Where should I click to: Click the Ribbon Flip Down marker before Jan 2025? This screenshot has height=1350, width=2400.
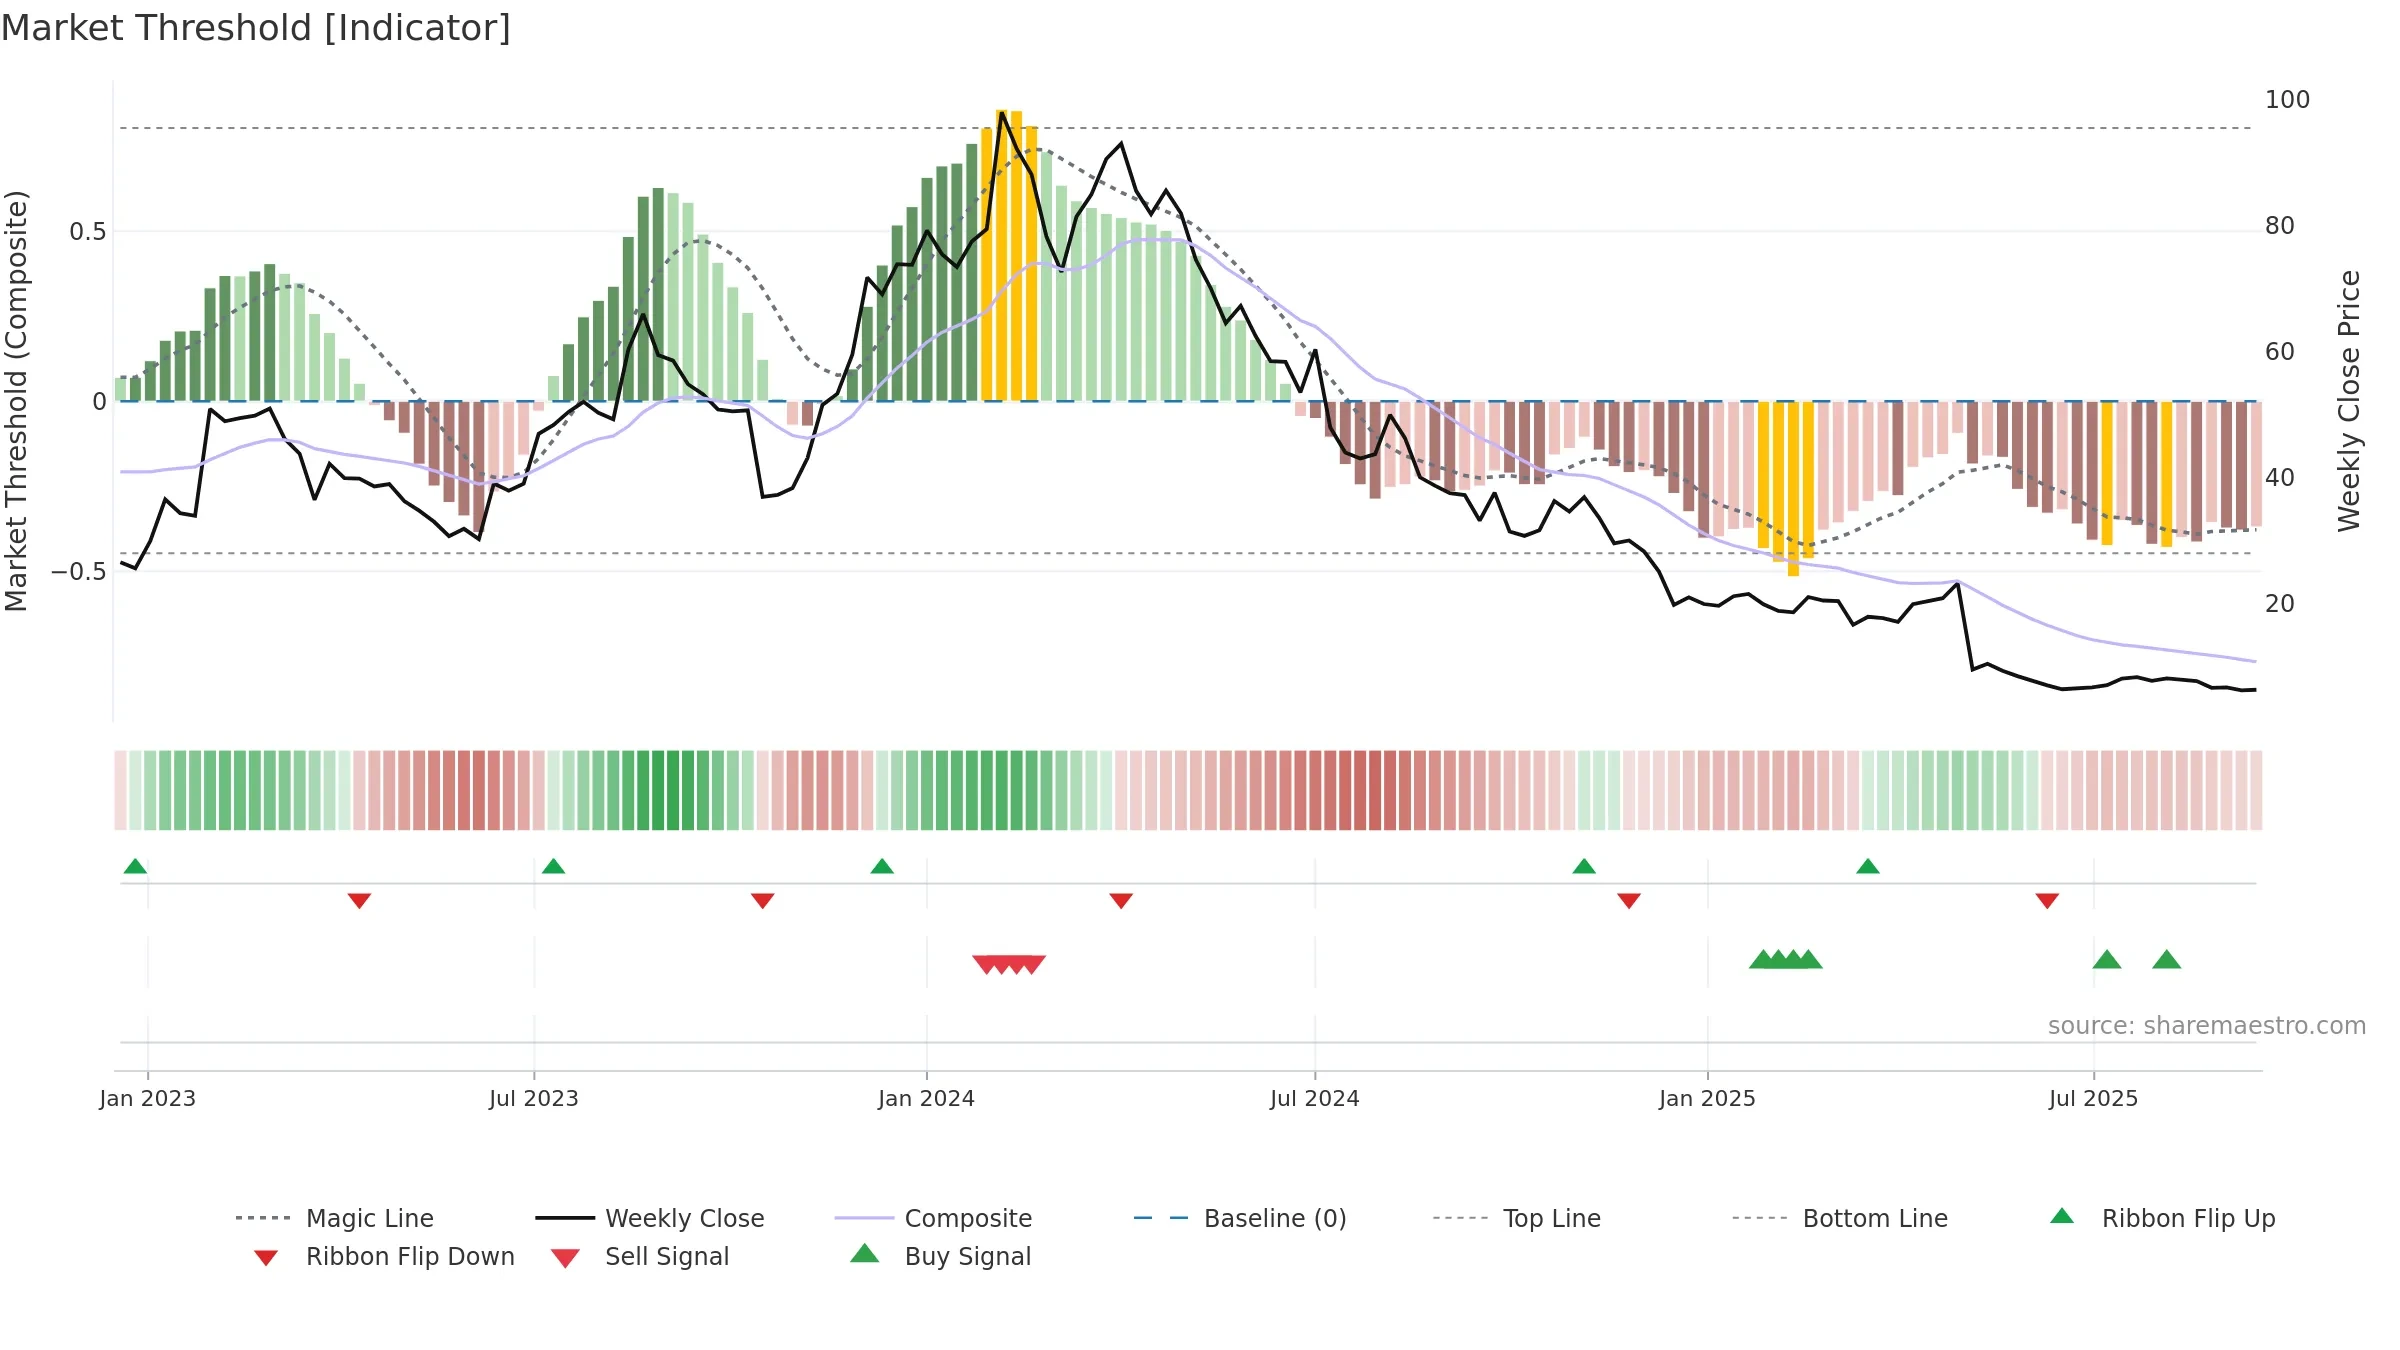[x=1629, y=901]
